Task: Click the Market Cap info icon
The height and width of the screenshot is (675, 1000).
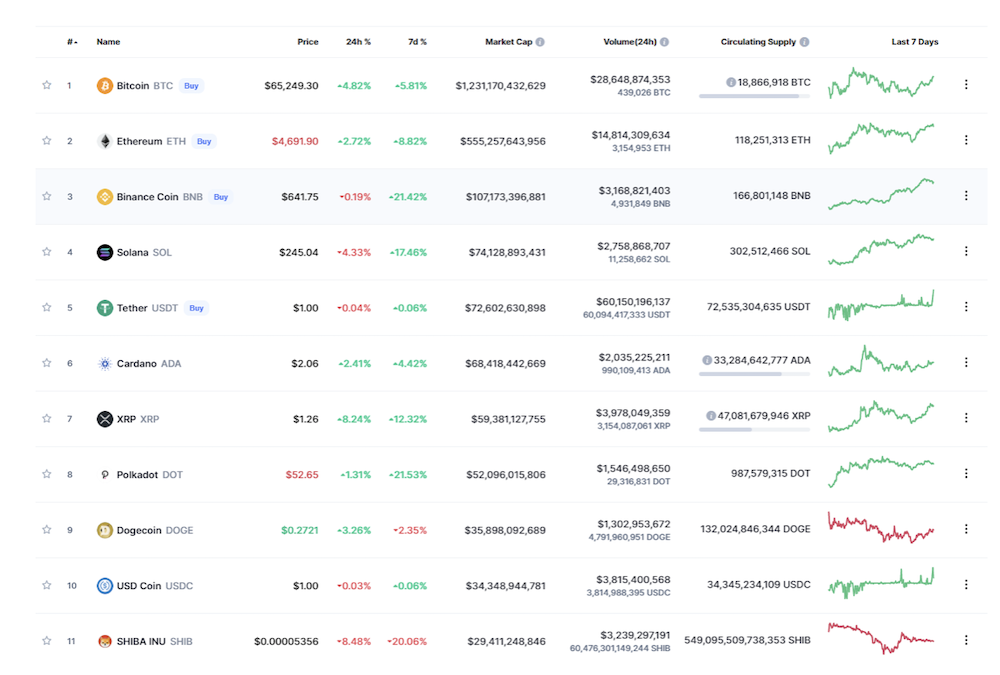Action: tap(540, 42)
